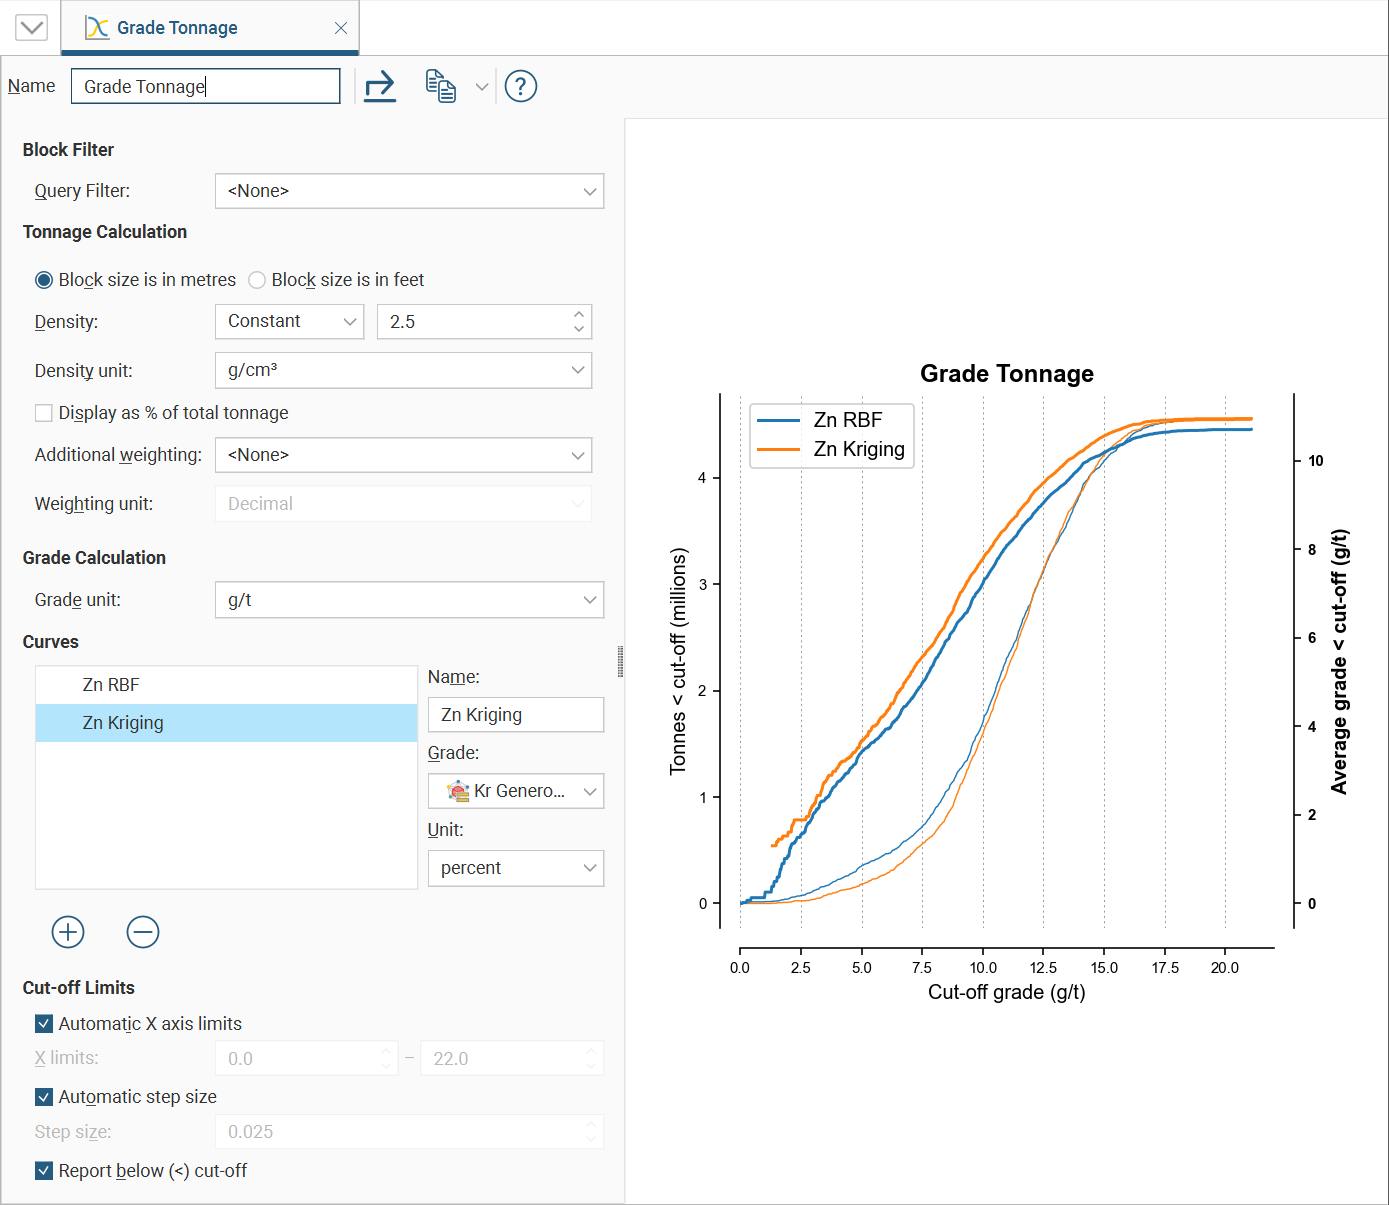The width and height of the screenshot is (1389, 1205).
Task: Open the Grade unit g/t dropdown
Action: tap(409, 600)
